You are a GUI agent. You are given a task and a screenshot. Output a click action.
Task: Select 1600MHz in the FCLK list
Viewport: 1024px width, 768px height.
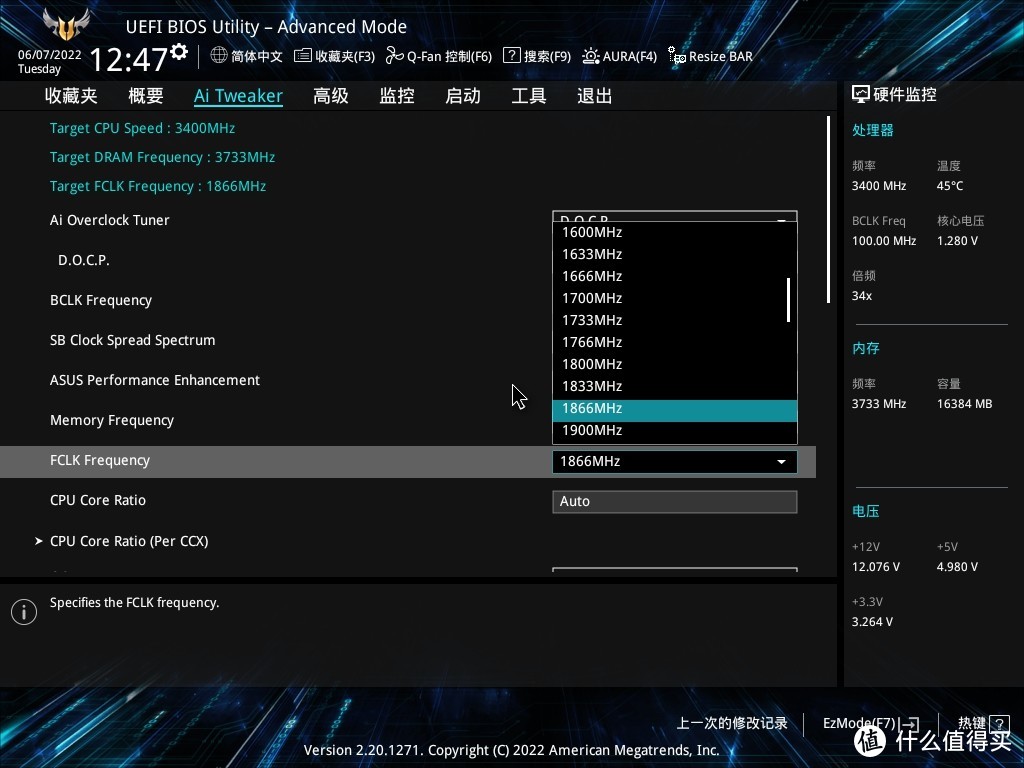(675, 232)
